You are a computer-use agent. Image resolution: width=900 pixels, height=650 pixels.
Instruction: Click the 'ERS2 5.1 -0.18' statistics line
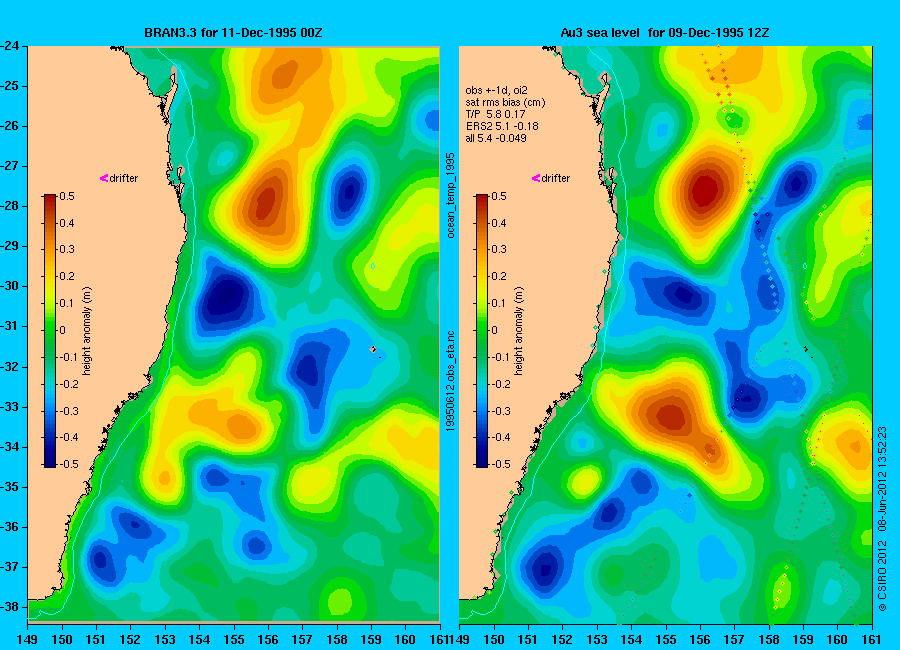[502, 126]
